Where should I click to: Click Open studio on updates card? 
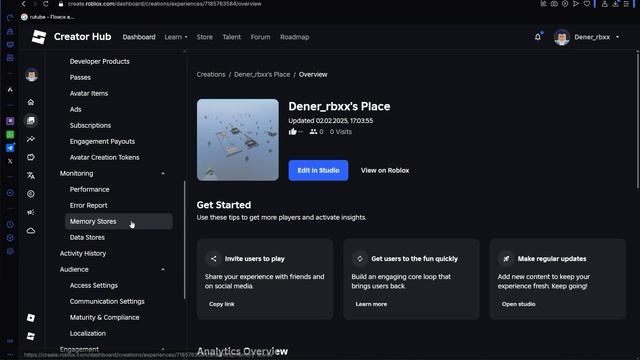tap(518, 304)
